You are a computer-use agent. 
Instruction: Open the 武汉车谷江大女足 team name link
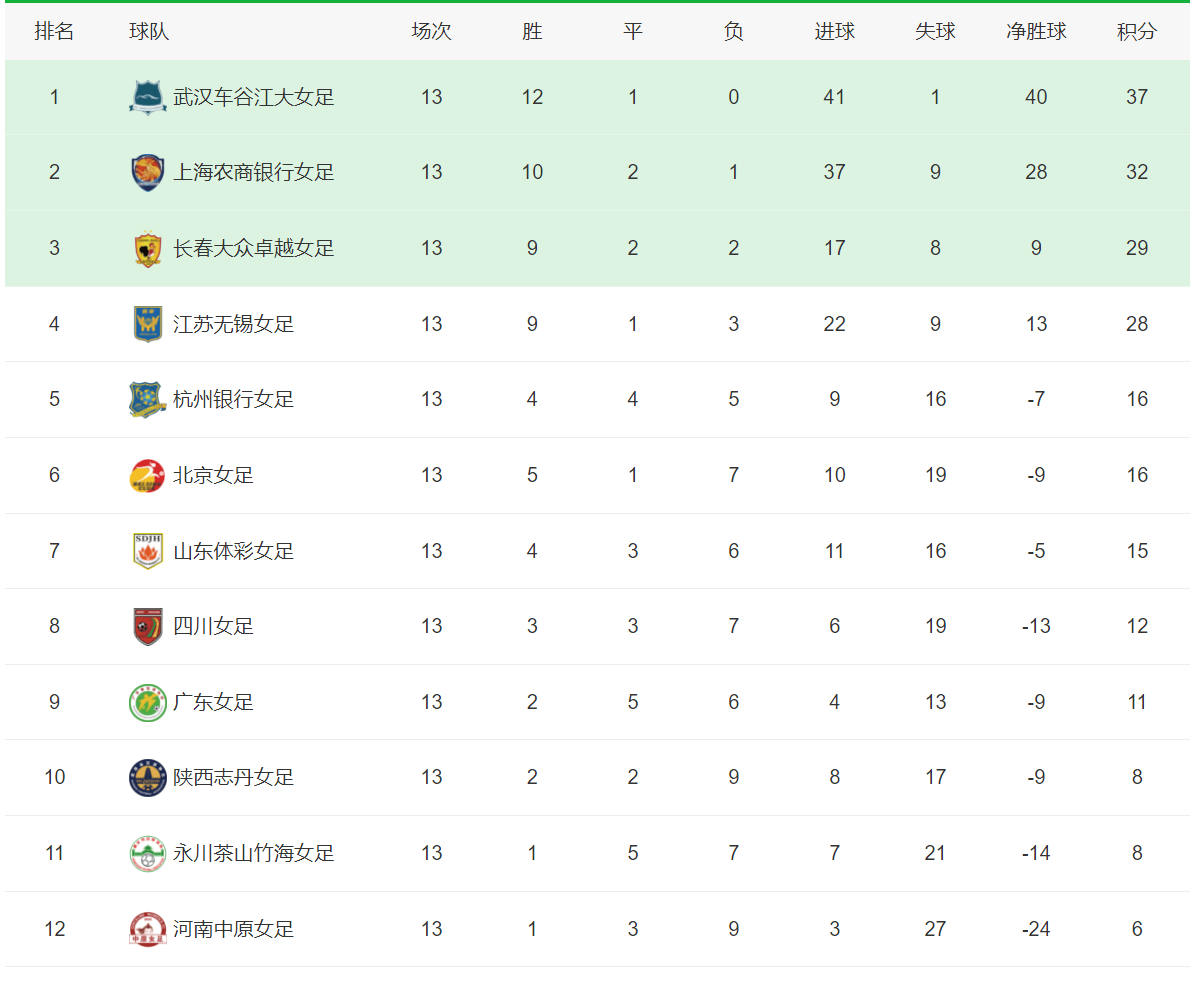point(254,97)
